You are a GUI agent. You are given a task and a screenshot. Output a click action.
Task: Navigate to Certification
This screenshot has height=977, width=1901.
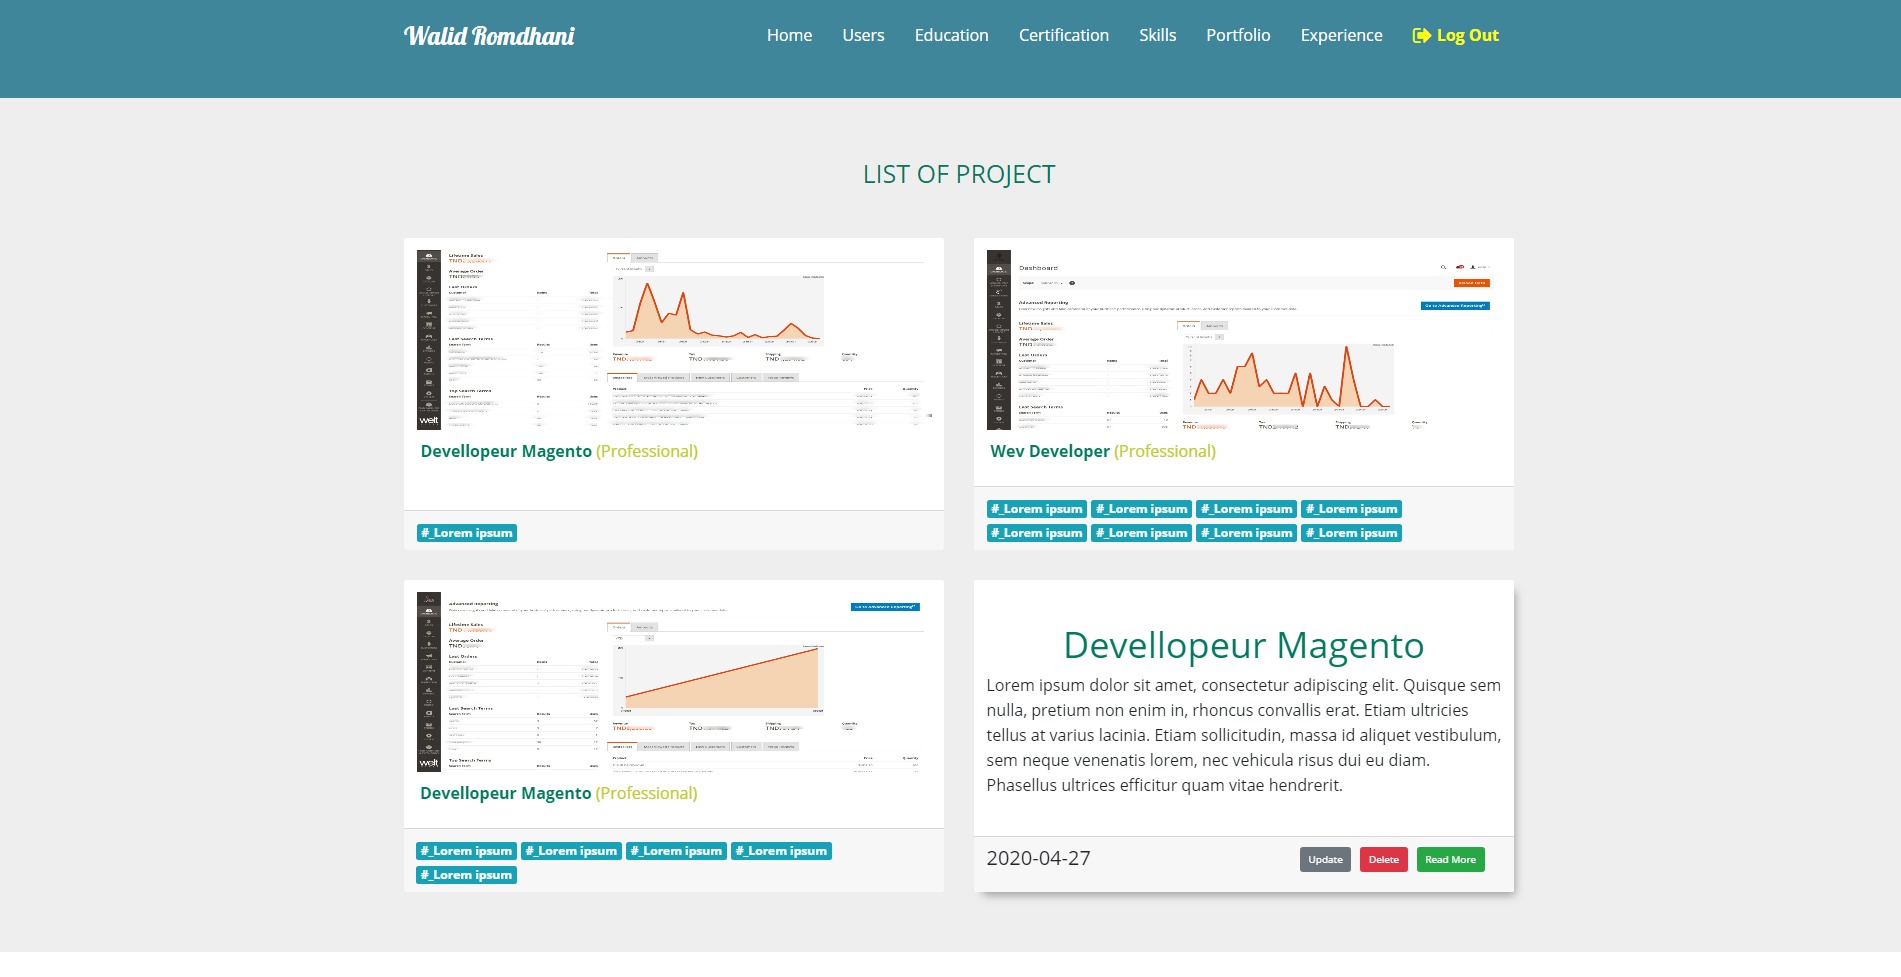pos(1063,35)
